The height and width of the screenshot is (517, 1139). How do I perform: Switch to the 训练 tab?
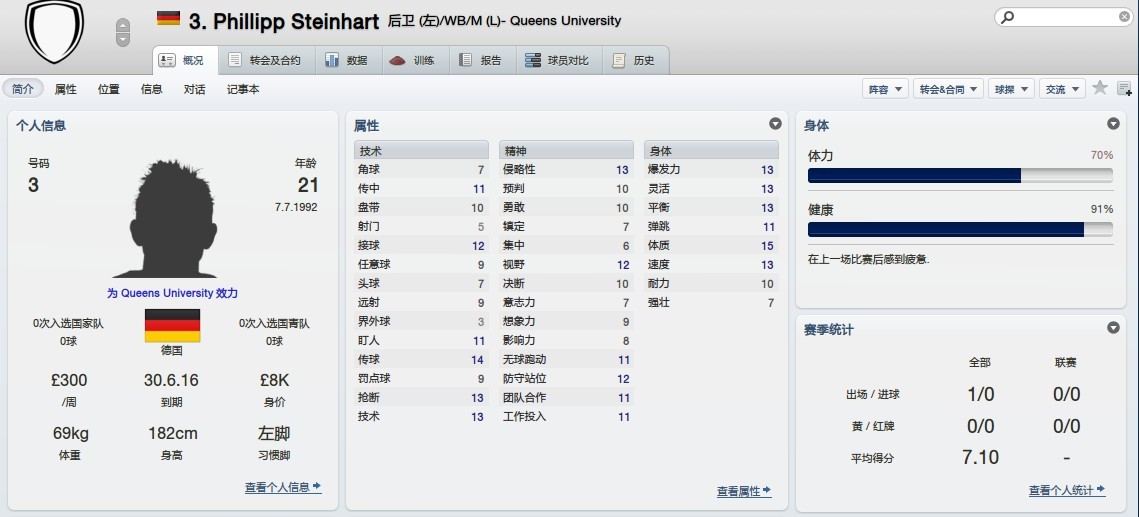click(413, 60)
